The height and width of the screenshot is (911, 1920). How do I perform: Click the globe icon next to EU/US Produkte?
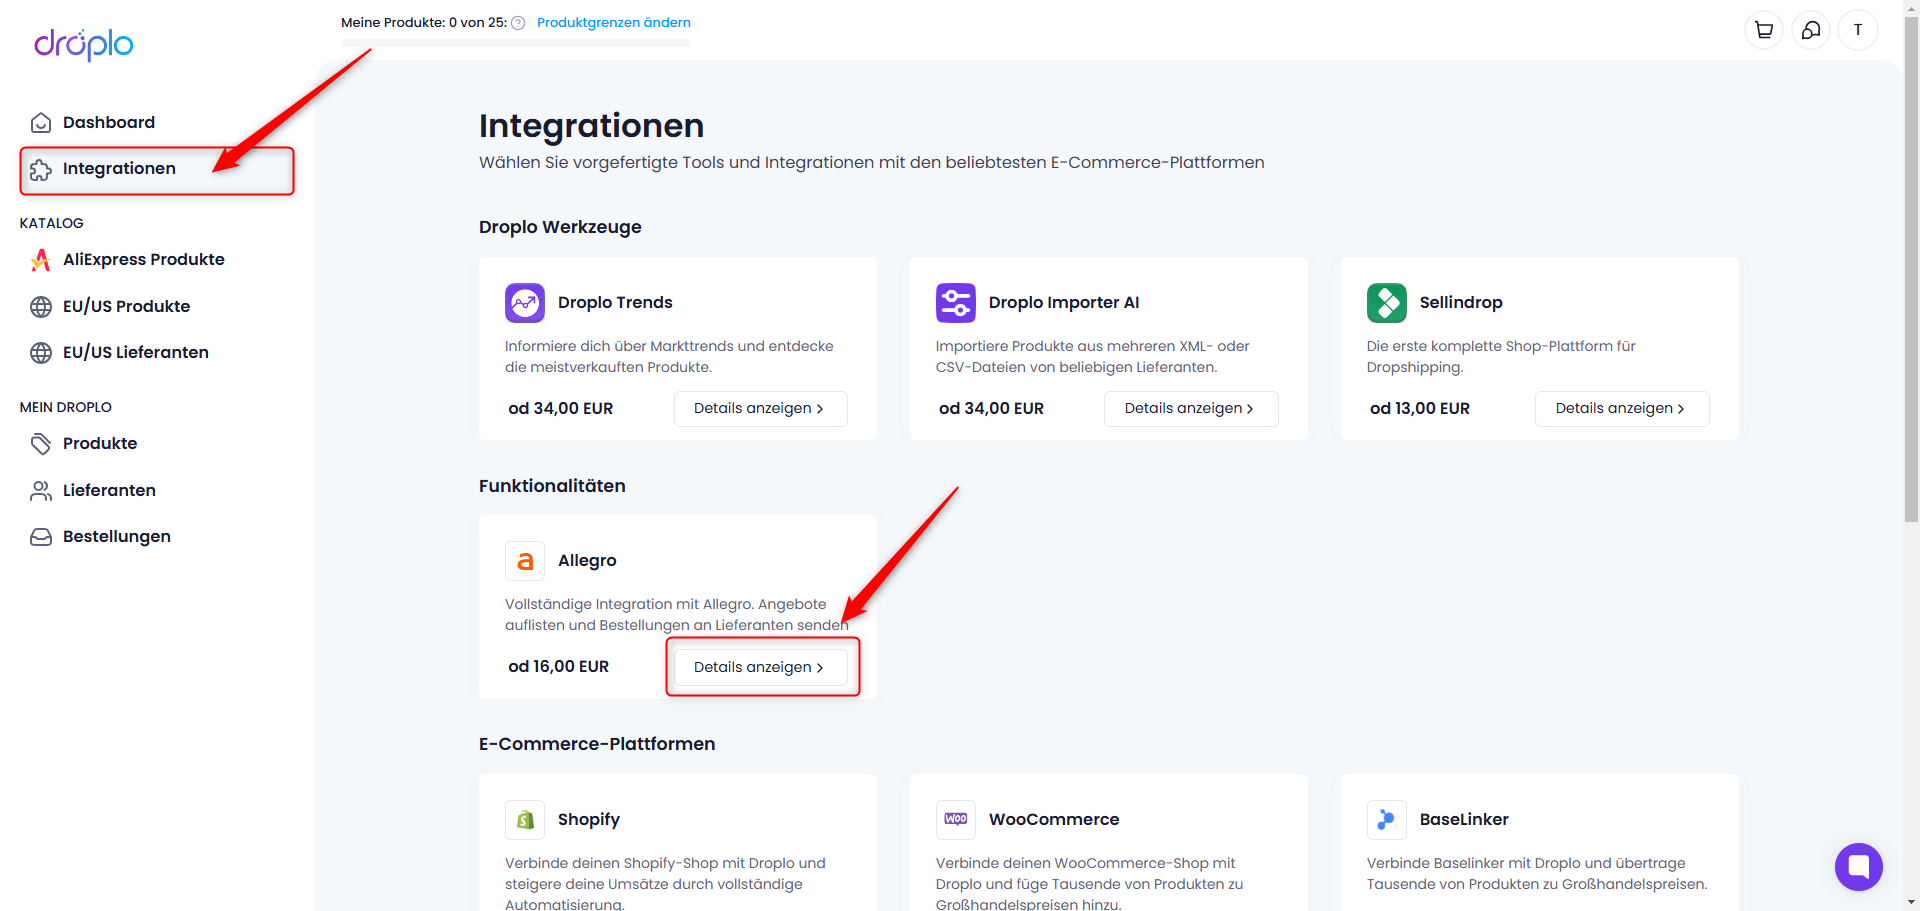click(41, 307)
